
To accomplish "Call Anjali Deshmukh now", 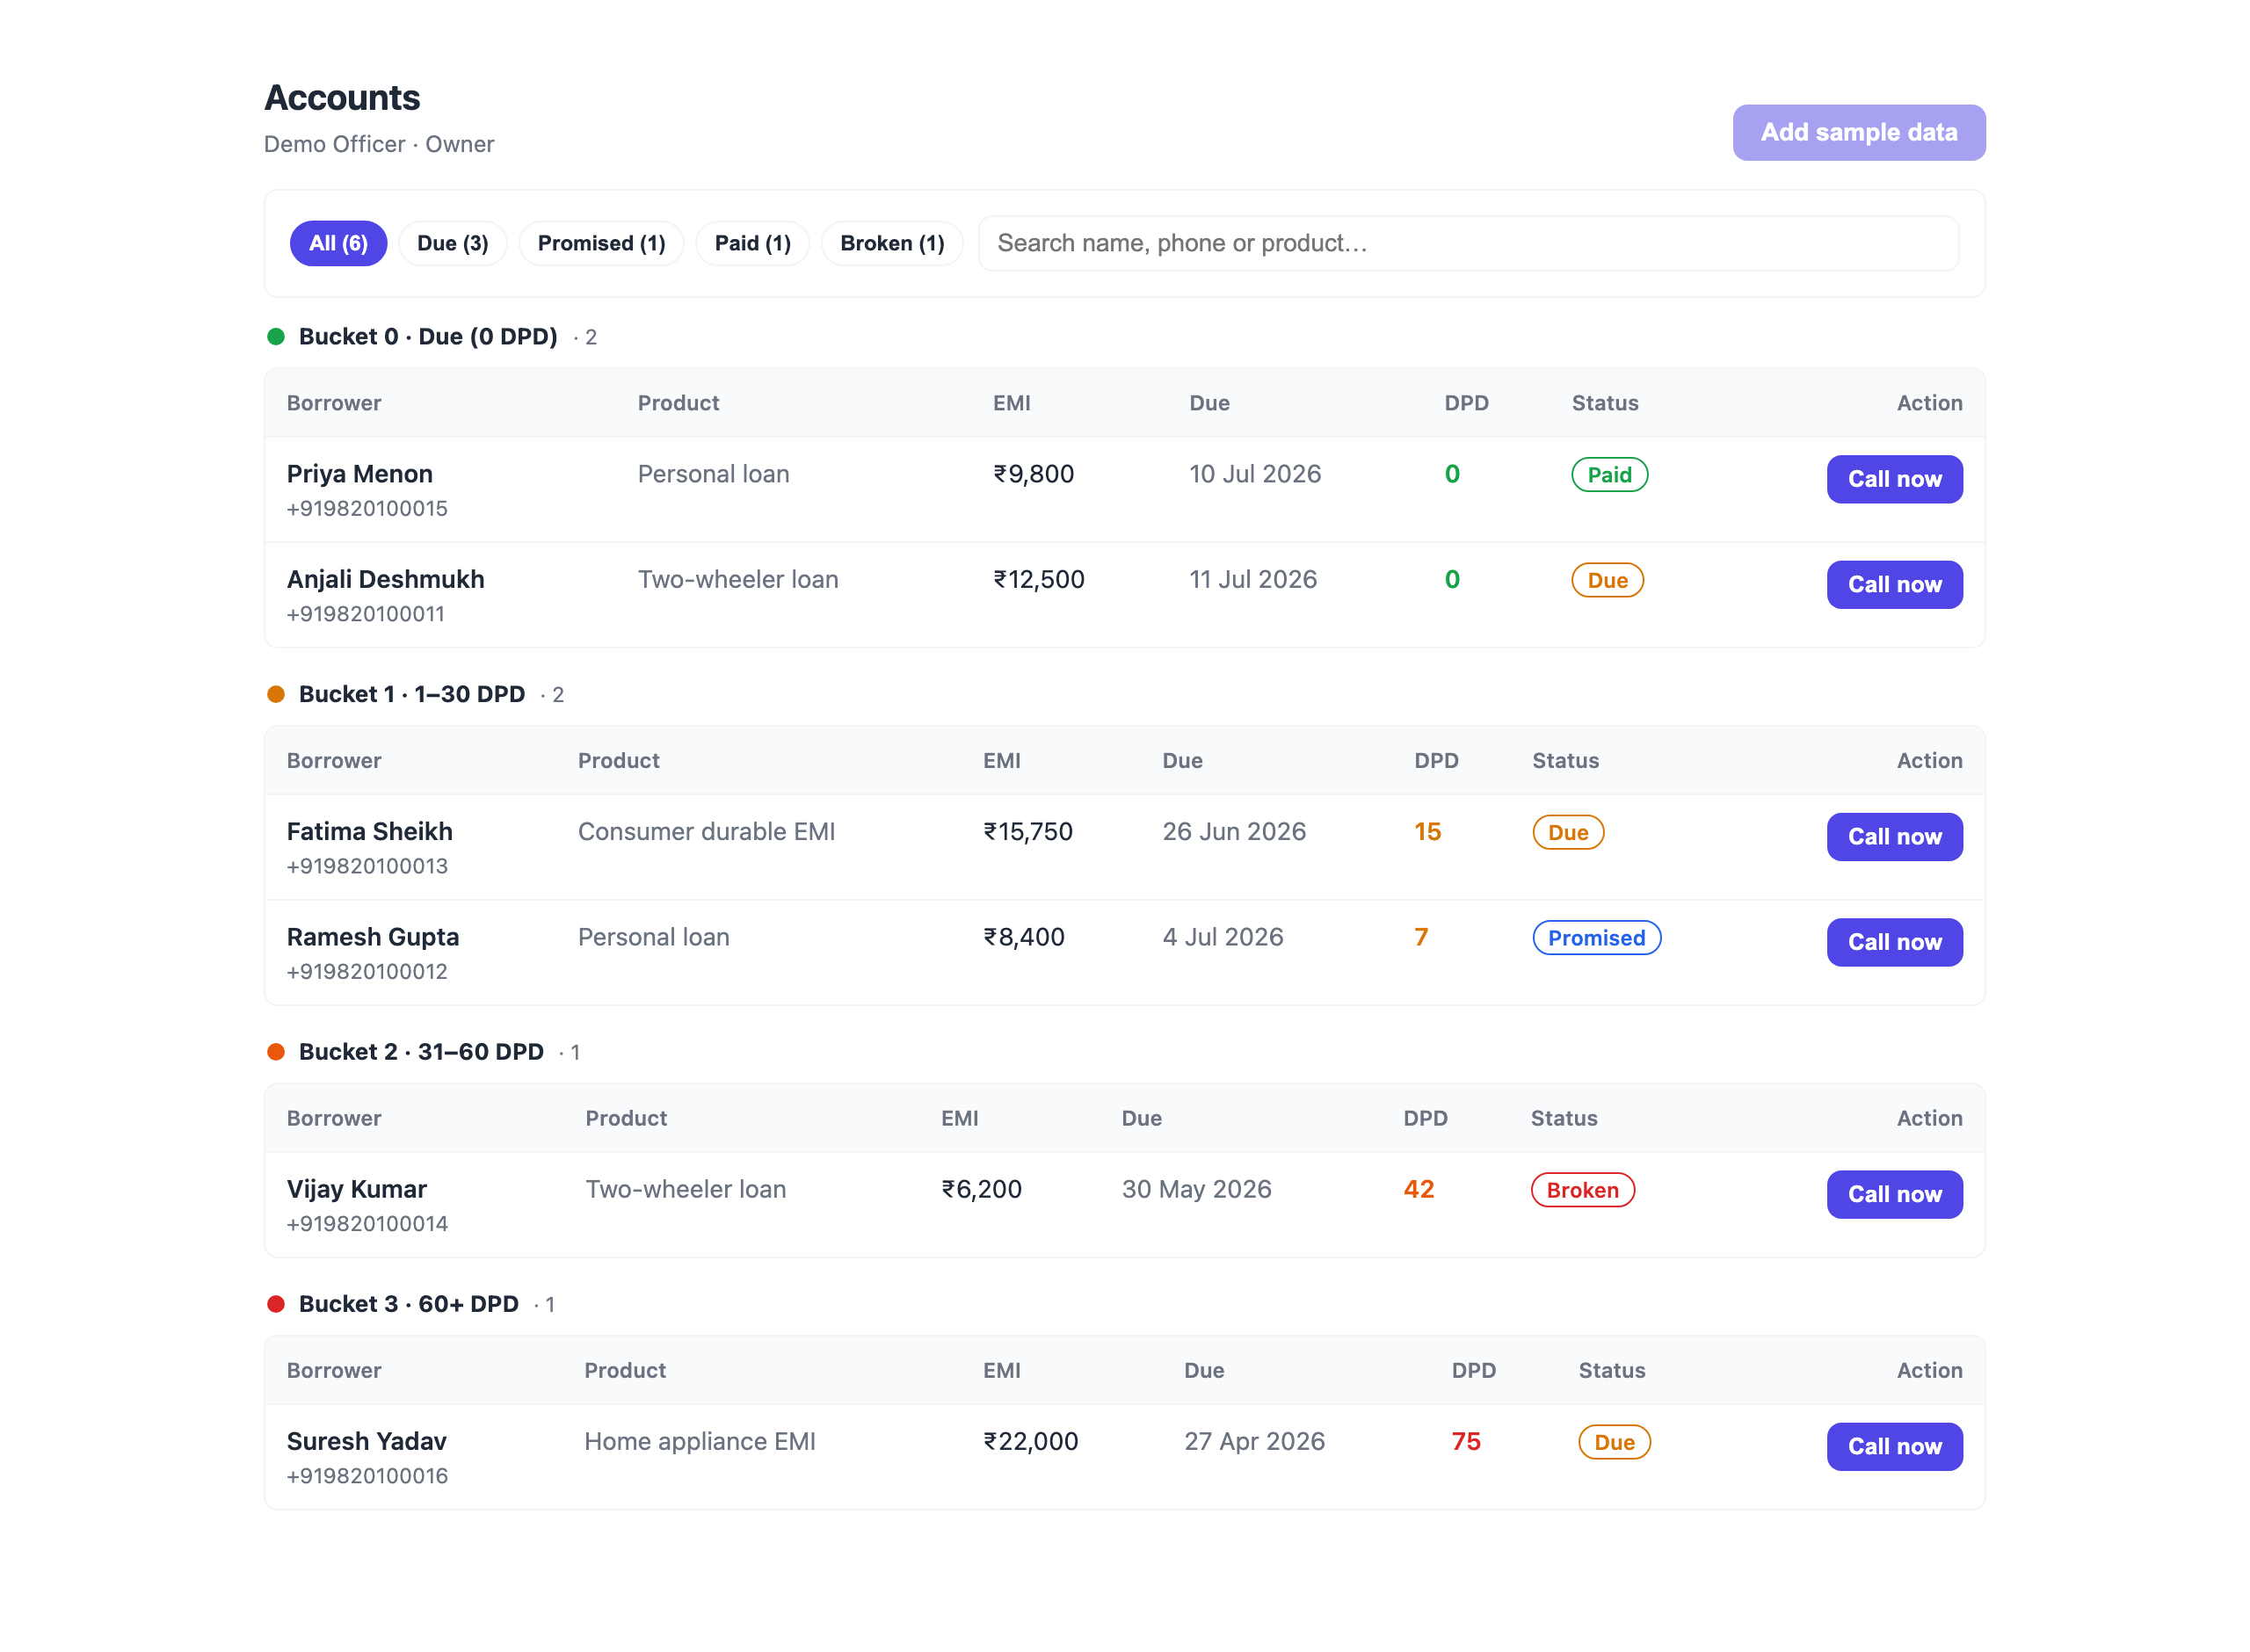I will (x=1894, y=585).
